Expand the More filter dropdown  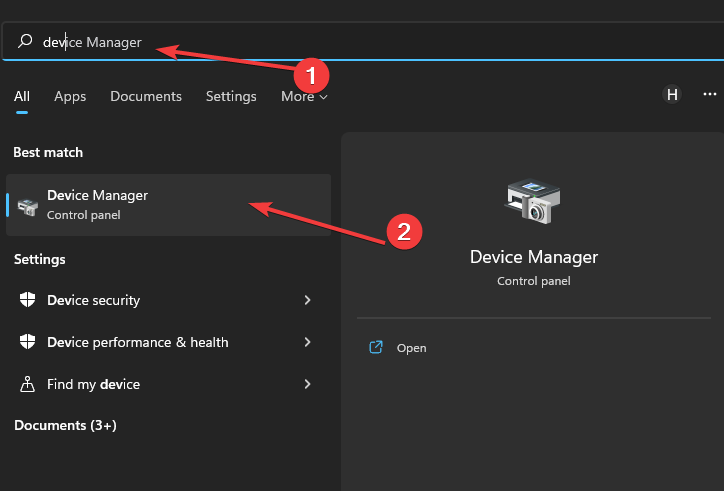(304, 97)
